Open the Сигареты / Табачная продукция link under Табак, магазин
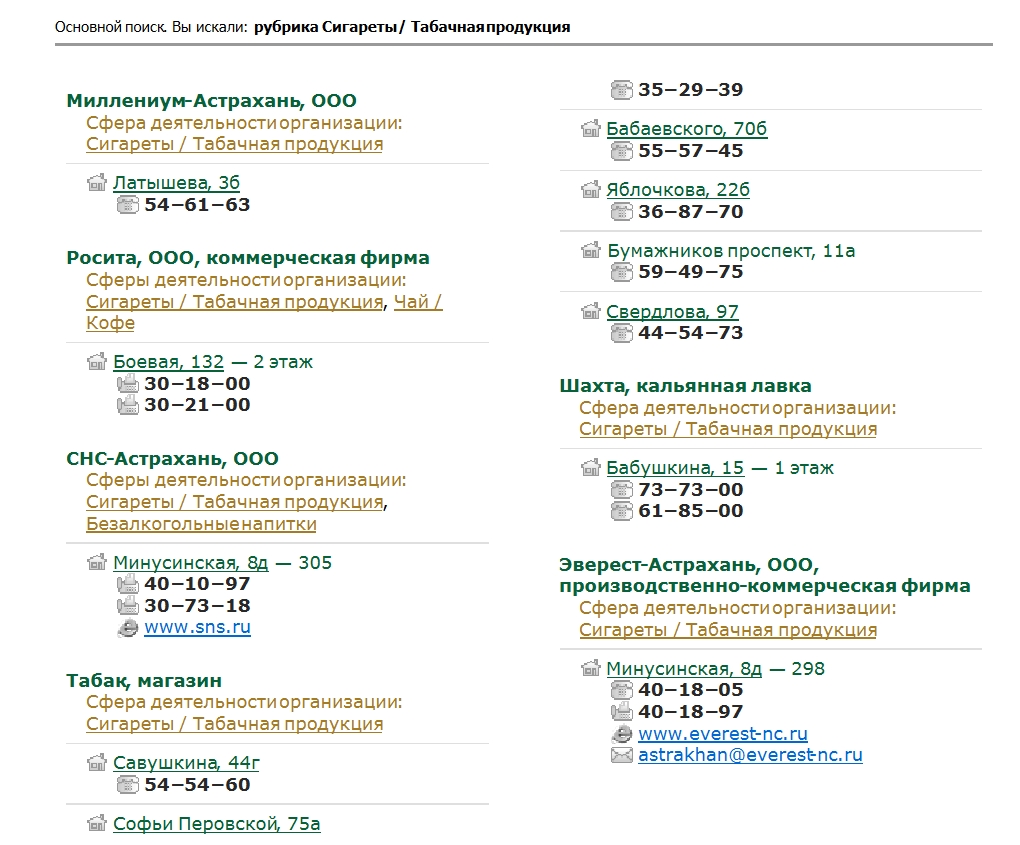Viewport: 1020px width, 845px height. coord(234,724)
